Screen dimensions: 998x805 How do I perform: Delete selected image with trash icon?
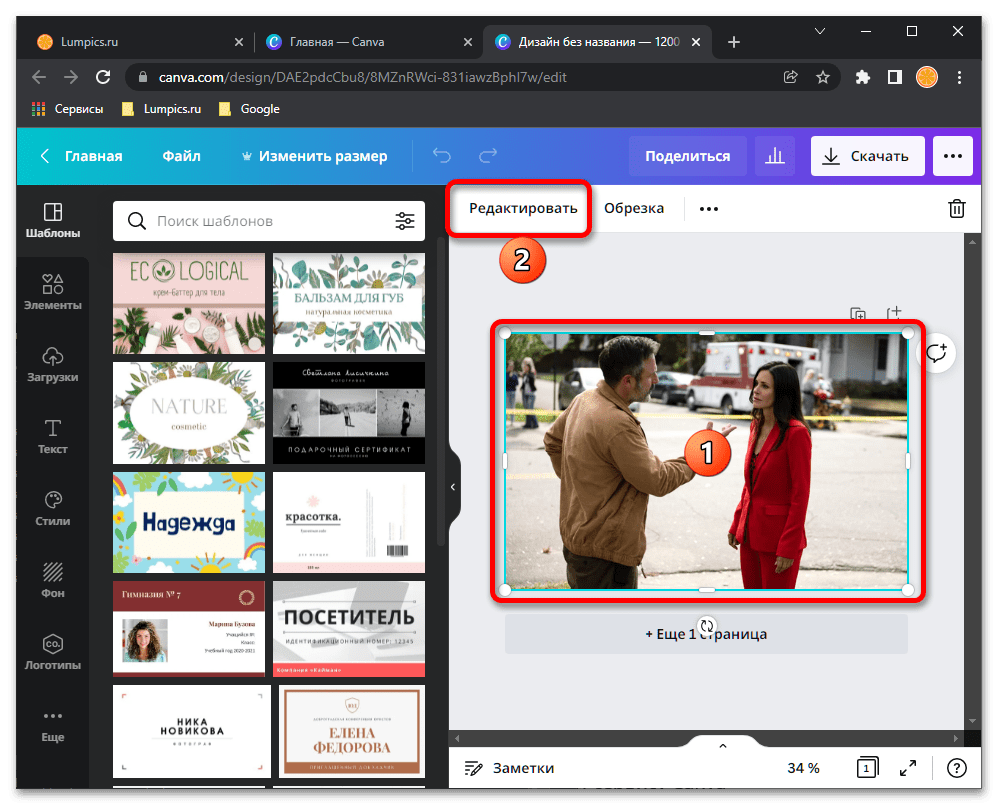[956, 209]
